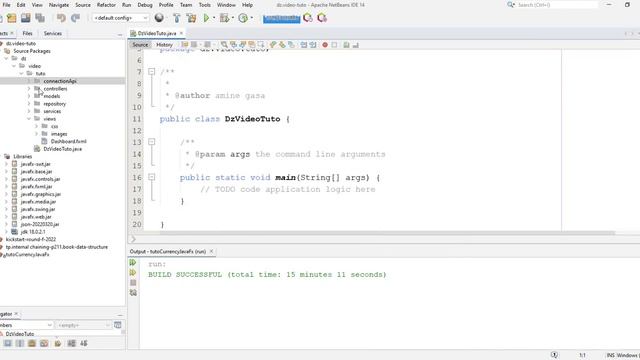Click the Copy-all stacked windows toolbar icon
The width and height of the screenshot is (640, 360).
point(40,18)
